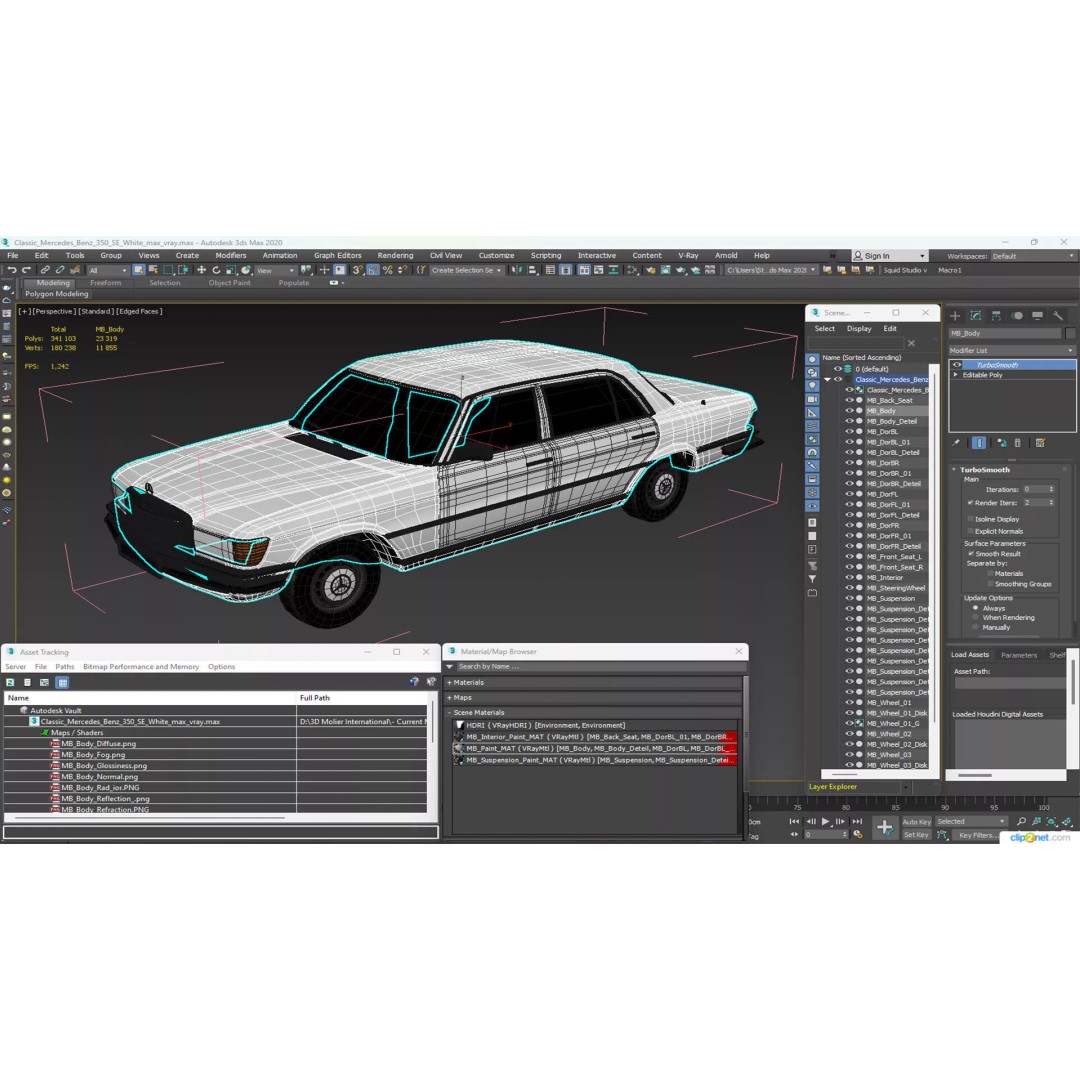Open the Rendering menu
Viewport: 1080px width, 1080px height.
(395, 256)
